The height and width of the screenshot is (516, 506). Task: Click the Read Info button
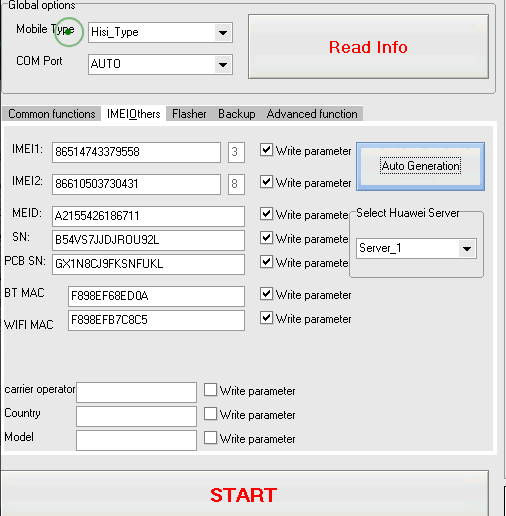368,47
